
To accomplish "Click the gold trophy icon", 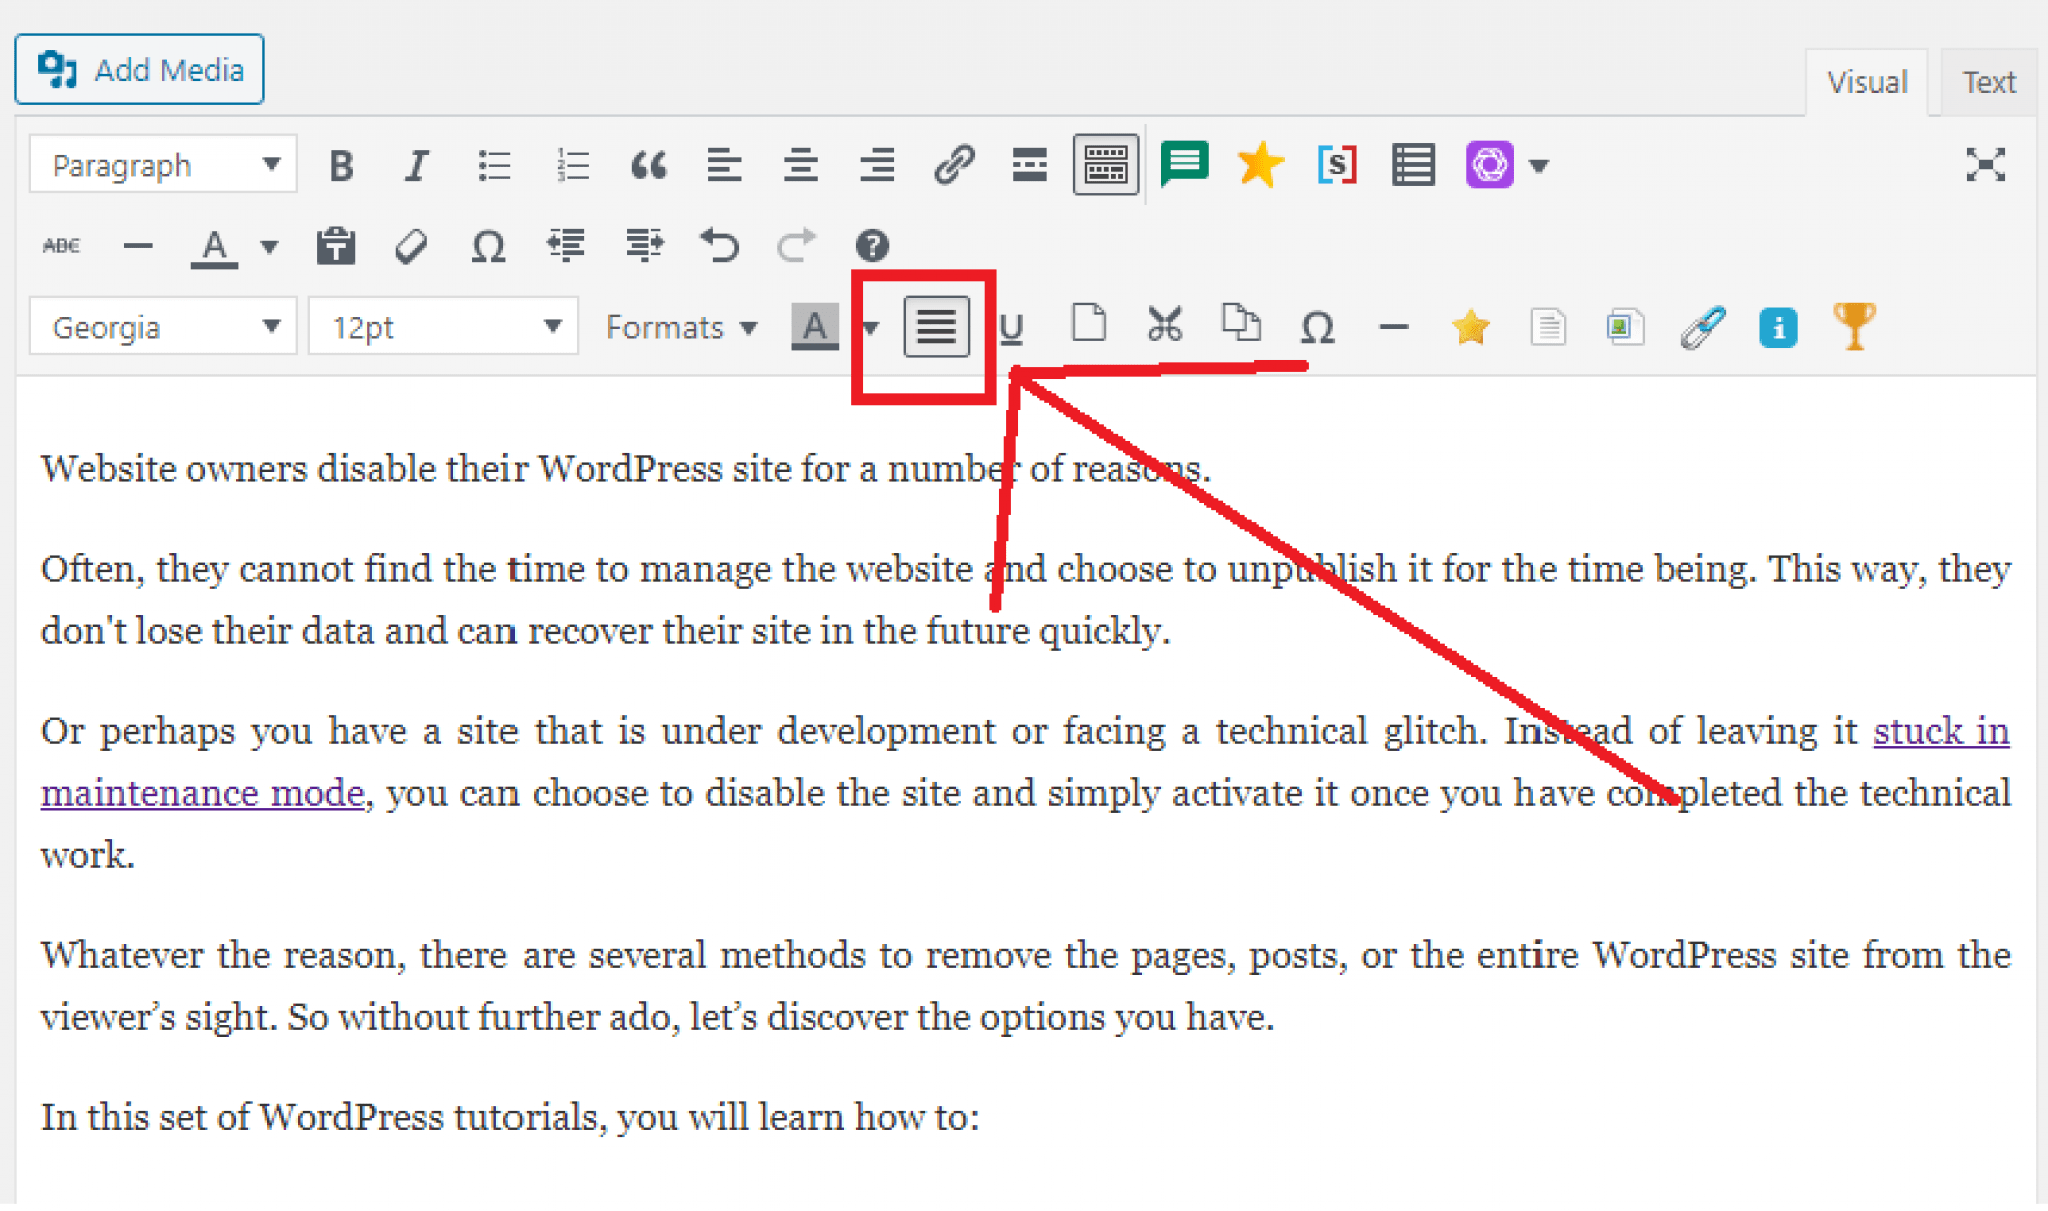I will click(1854, 326).
